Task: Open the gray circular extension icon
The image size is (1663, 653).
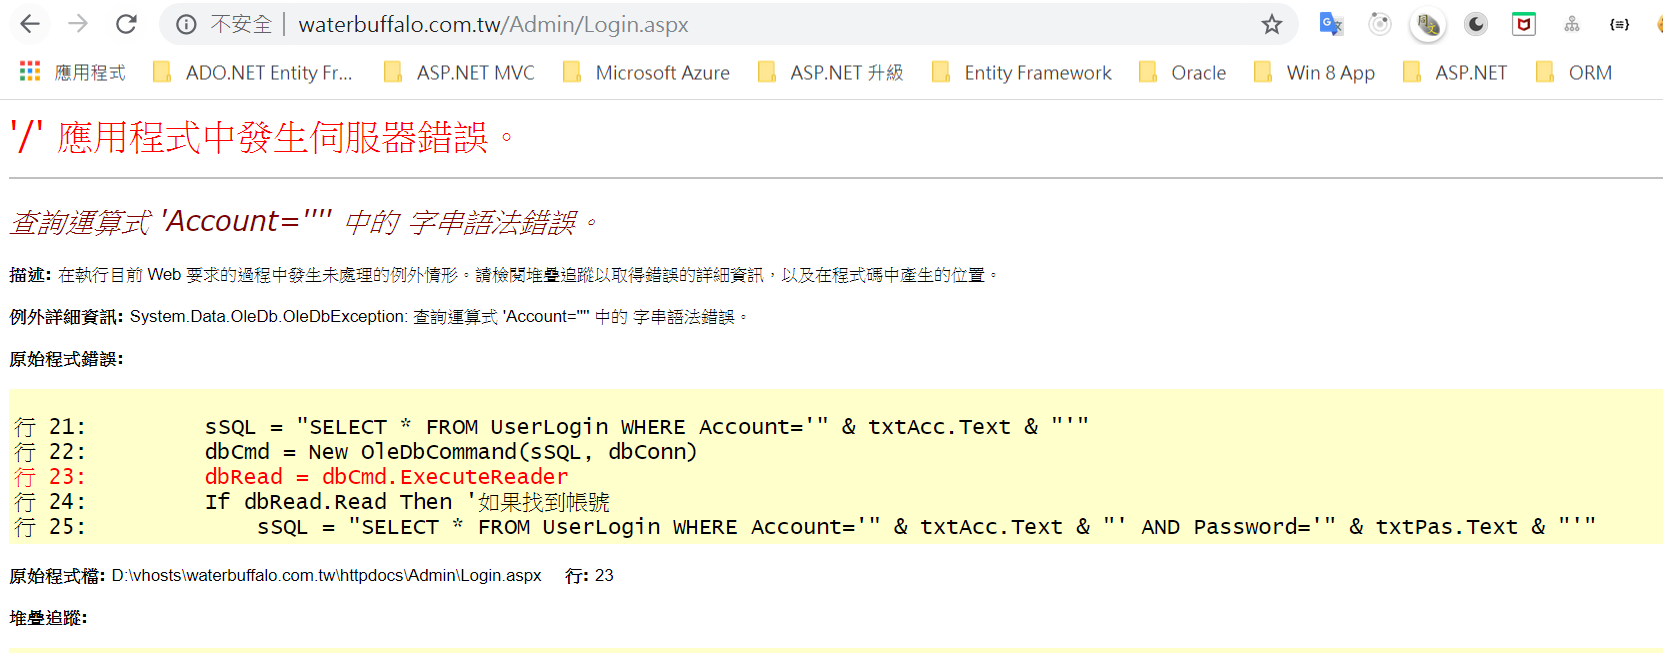Action: coord(1380,24)
